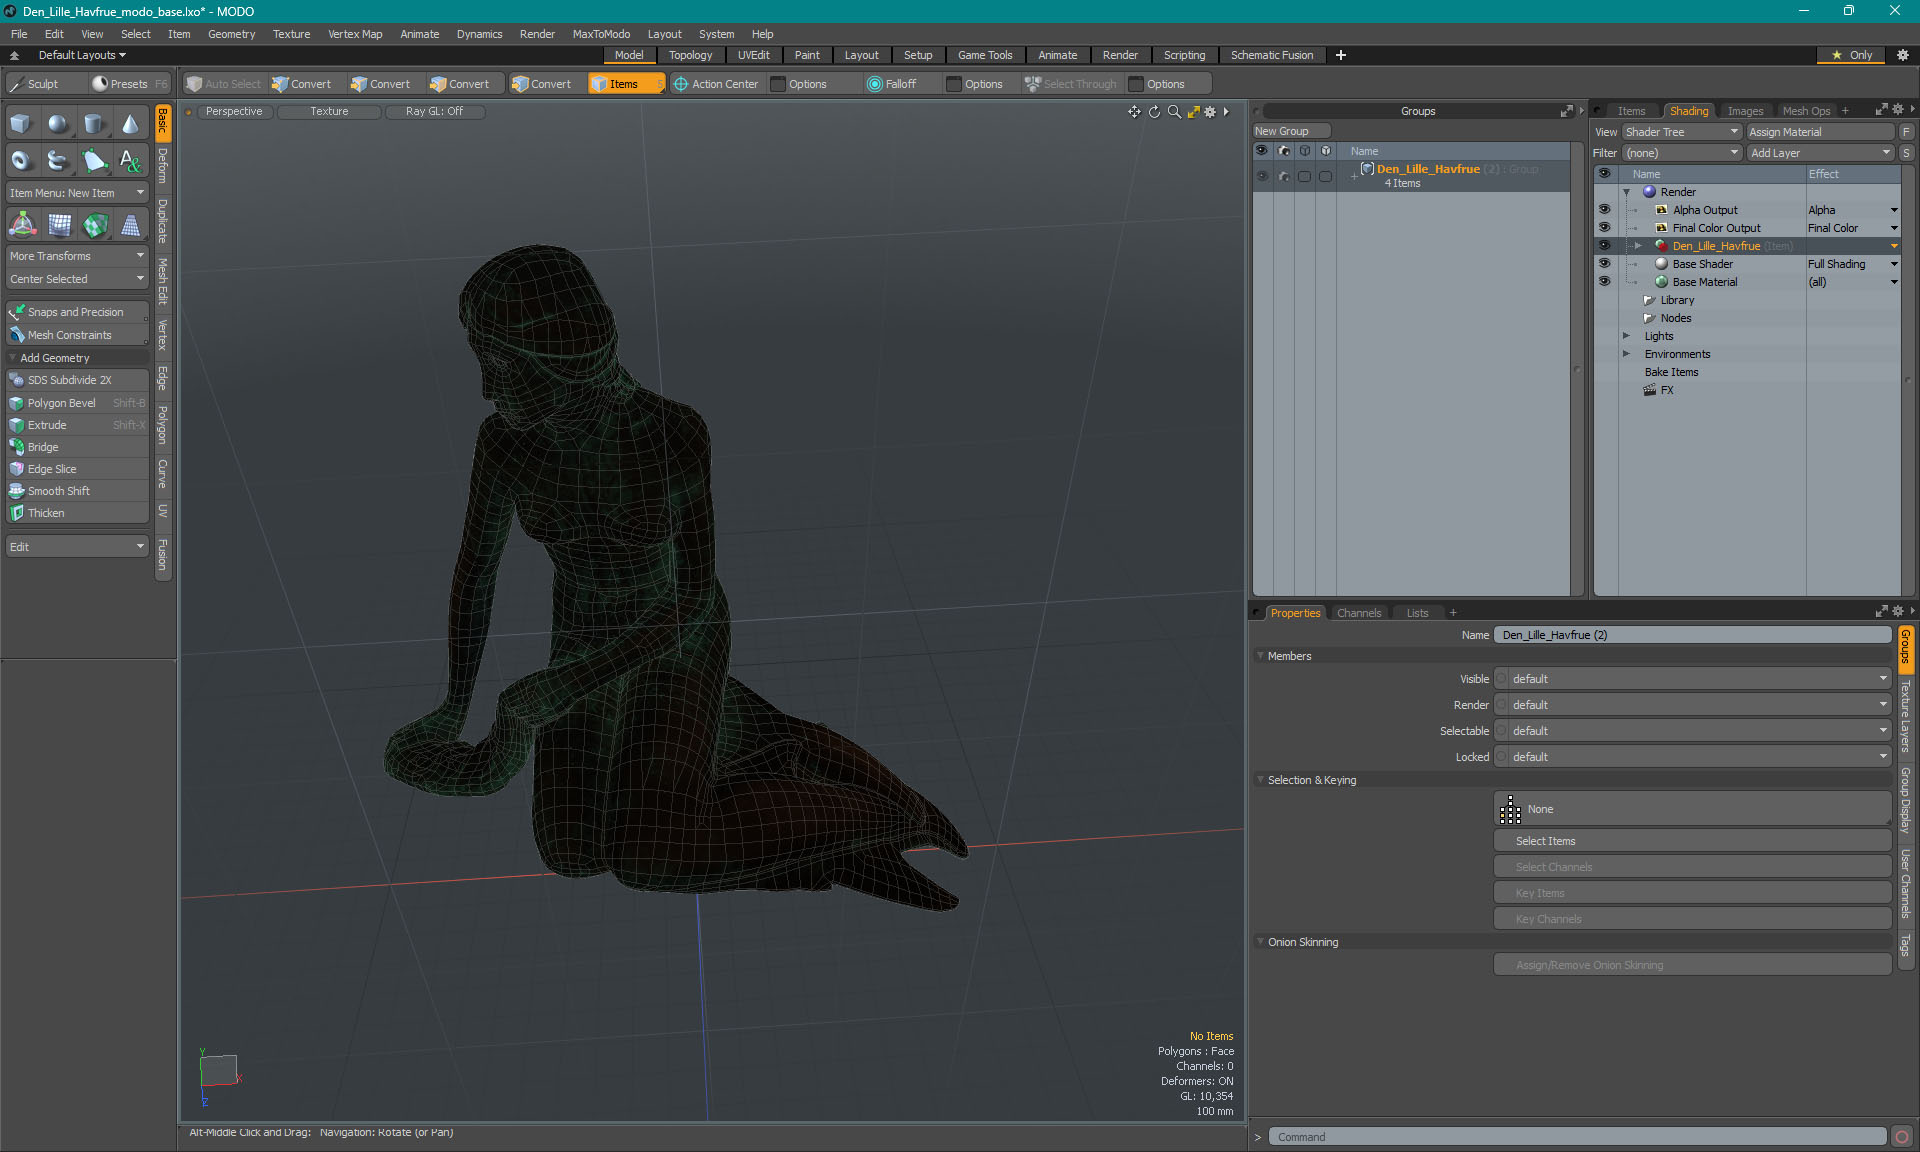
Task: Open the Visible default dropdown
Action: (1692, 679)
